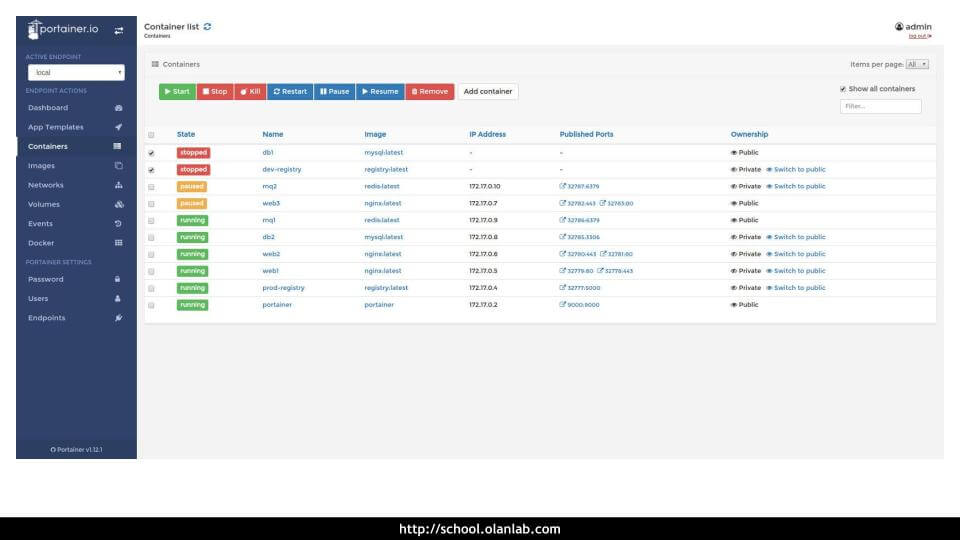This screenshot has width=960, height=540.
Task: Open the active endpoint 'local' dropdown
Action: [76, 72]
